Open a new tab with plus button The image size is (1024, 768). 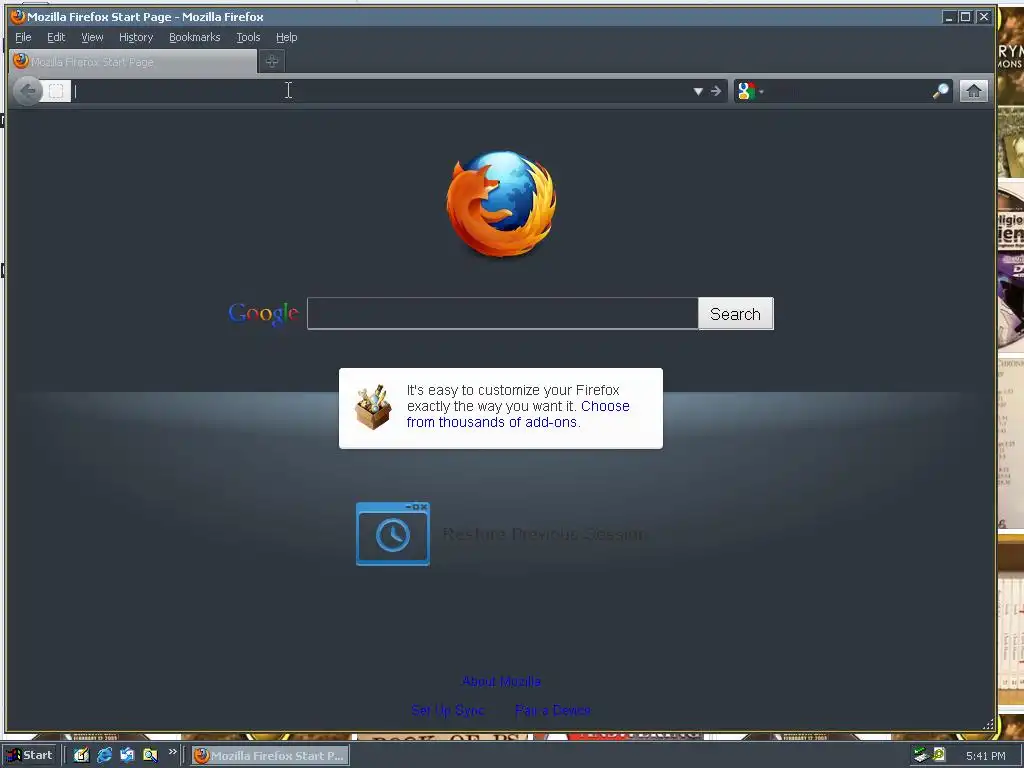click(x=272, y=61)
